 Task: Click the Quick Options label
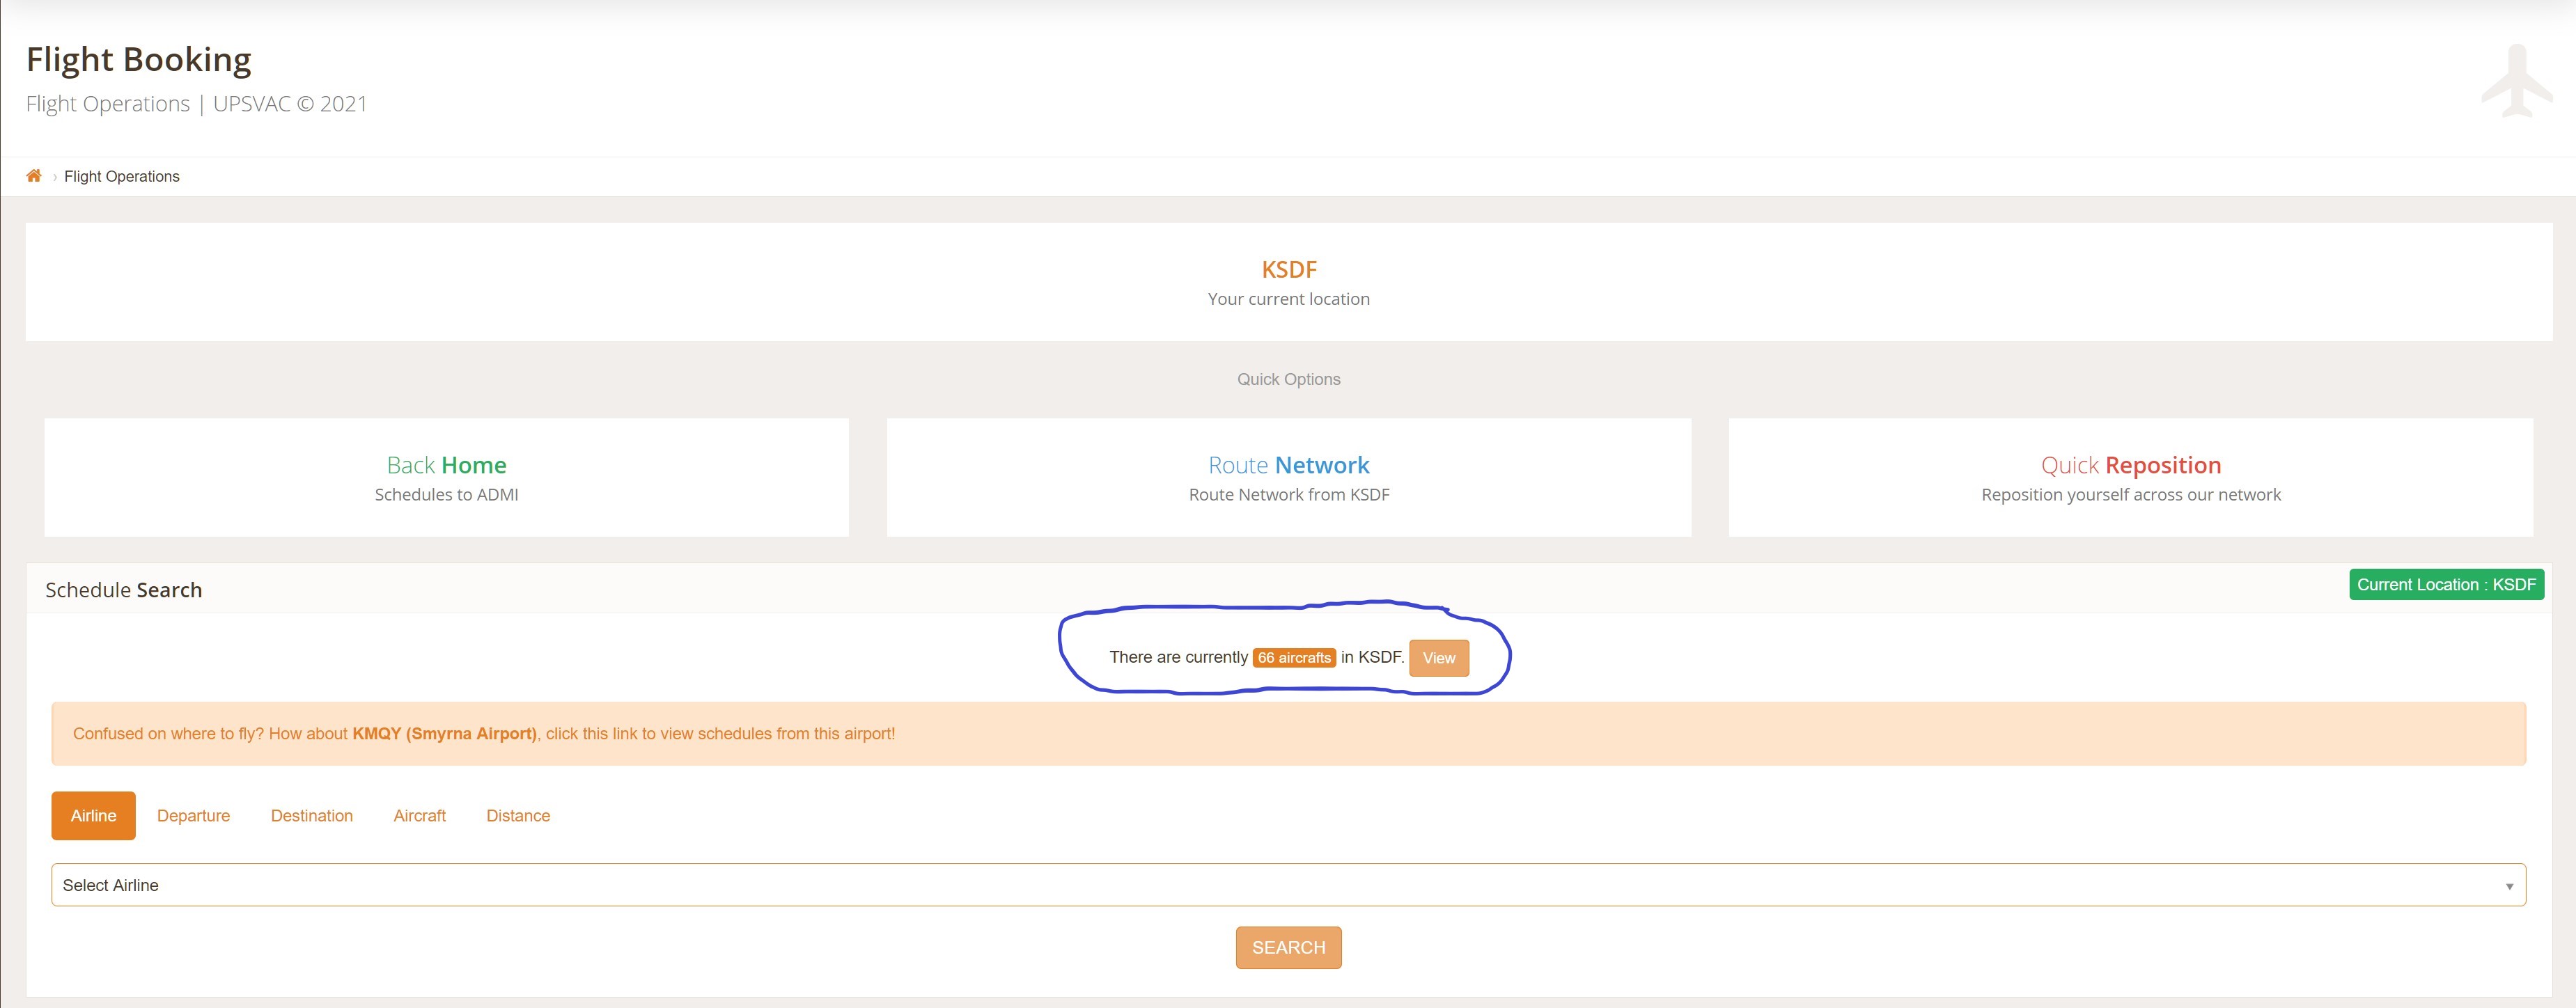coord(1288,379)
